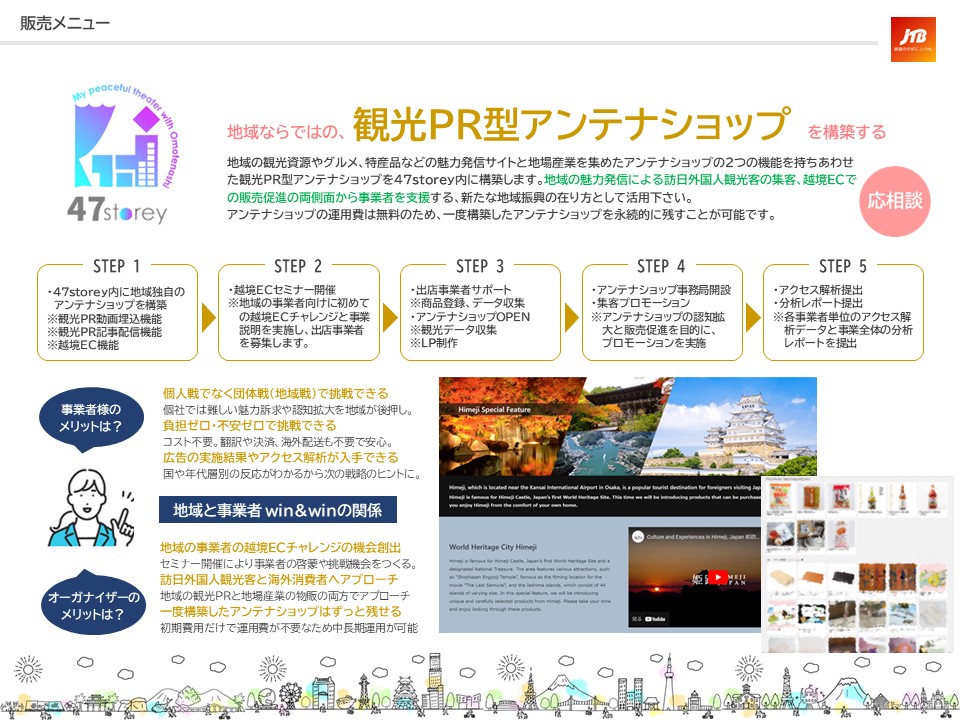
Task: Click the yellow arrow between STEP 1 and STEP 2
Action: 208,318
